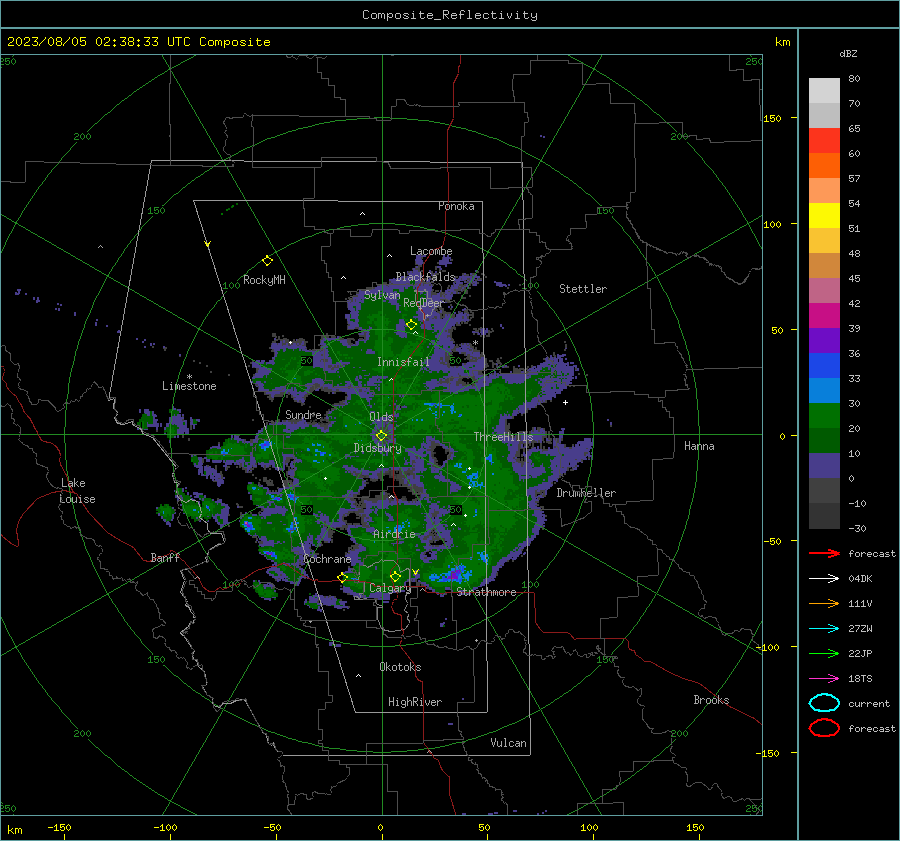Select the light blue 33–30 dBZ swatch
The width and height of the screenshot is (900, 841).
point(824,390)
